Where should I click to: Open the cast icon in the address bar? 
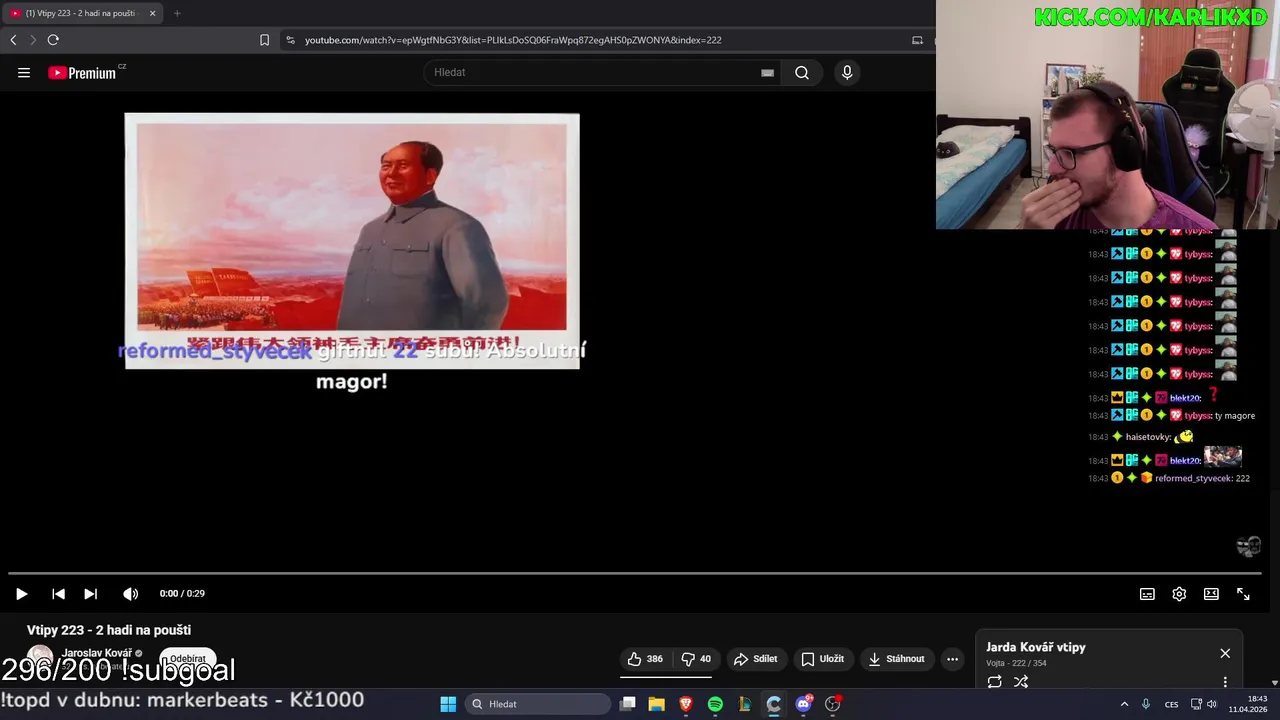pyautogui.click(x=917, y=40)
